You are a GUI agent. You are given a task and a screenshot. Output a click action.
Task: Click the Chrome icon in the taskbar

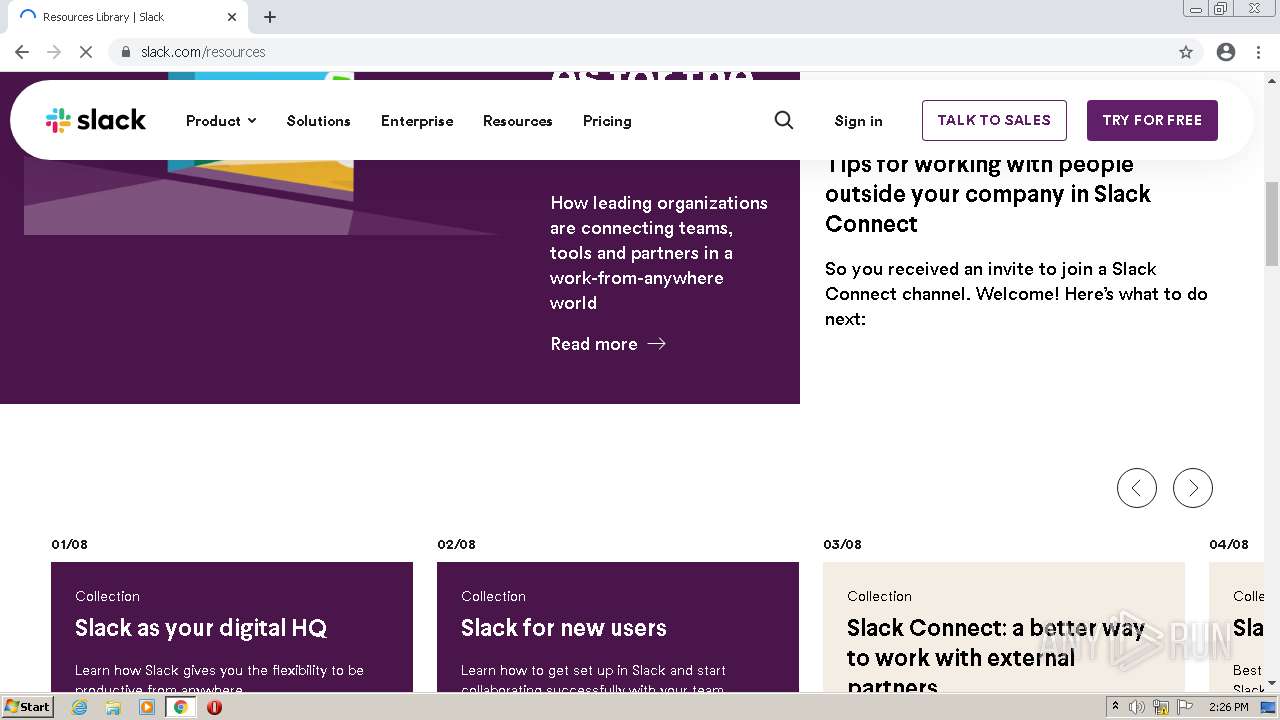(181, 707)
